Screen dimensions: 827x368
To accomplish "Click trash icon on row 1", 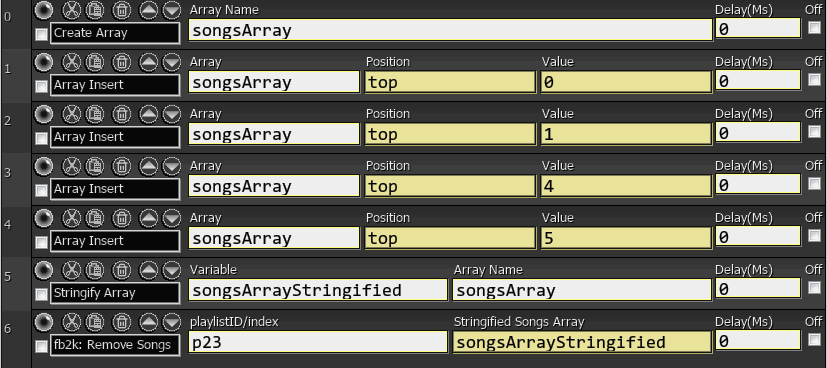I will (x=122, y=62).
